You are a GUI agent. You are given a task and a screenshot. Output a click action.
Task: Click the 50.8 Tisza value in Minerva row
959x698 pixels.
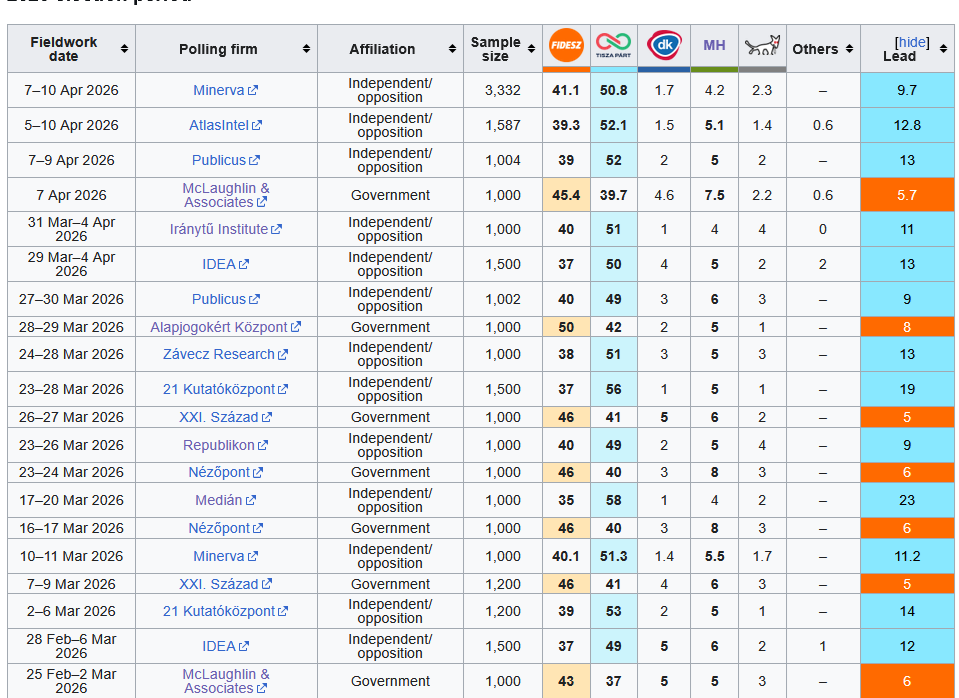point(613,91)
